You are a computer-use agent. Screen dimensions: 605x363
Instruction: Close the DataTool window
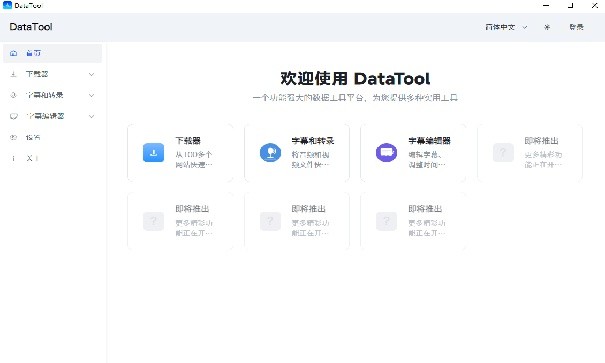coord(595,5)
